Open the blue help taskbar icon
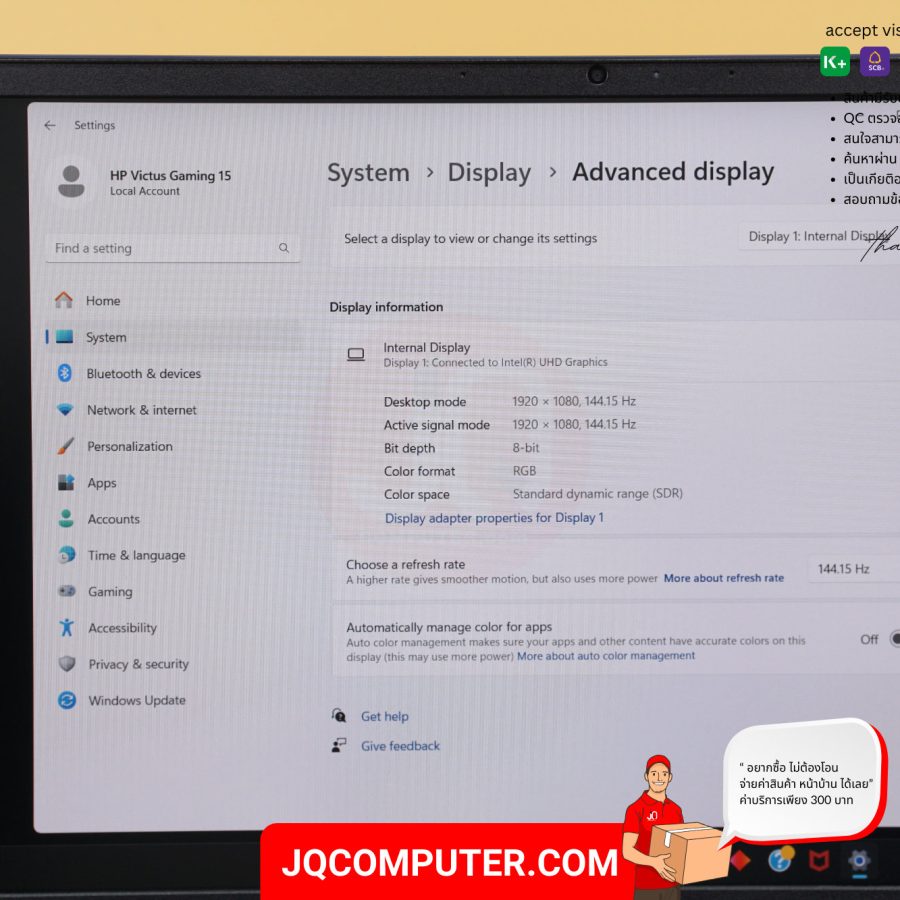 (x=780, y=859)
